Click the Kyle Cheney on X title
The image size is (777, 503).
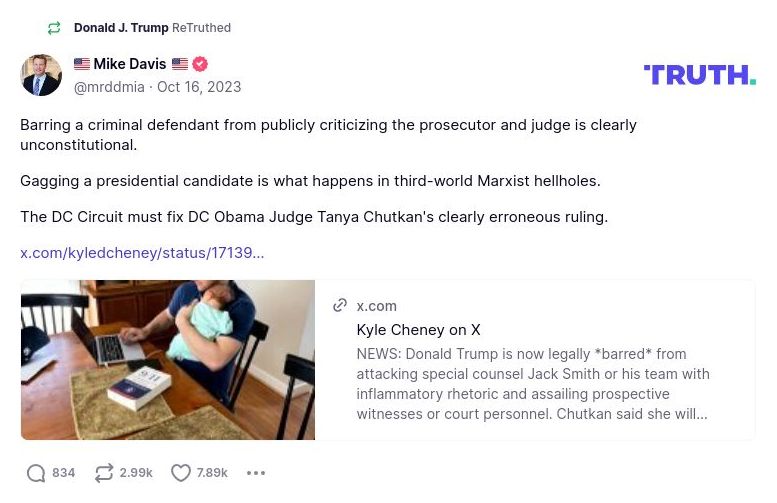coord(418,330)
